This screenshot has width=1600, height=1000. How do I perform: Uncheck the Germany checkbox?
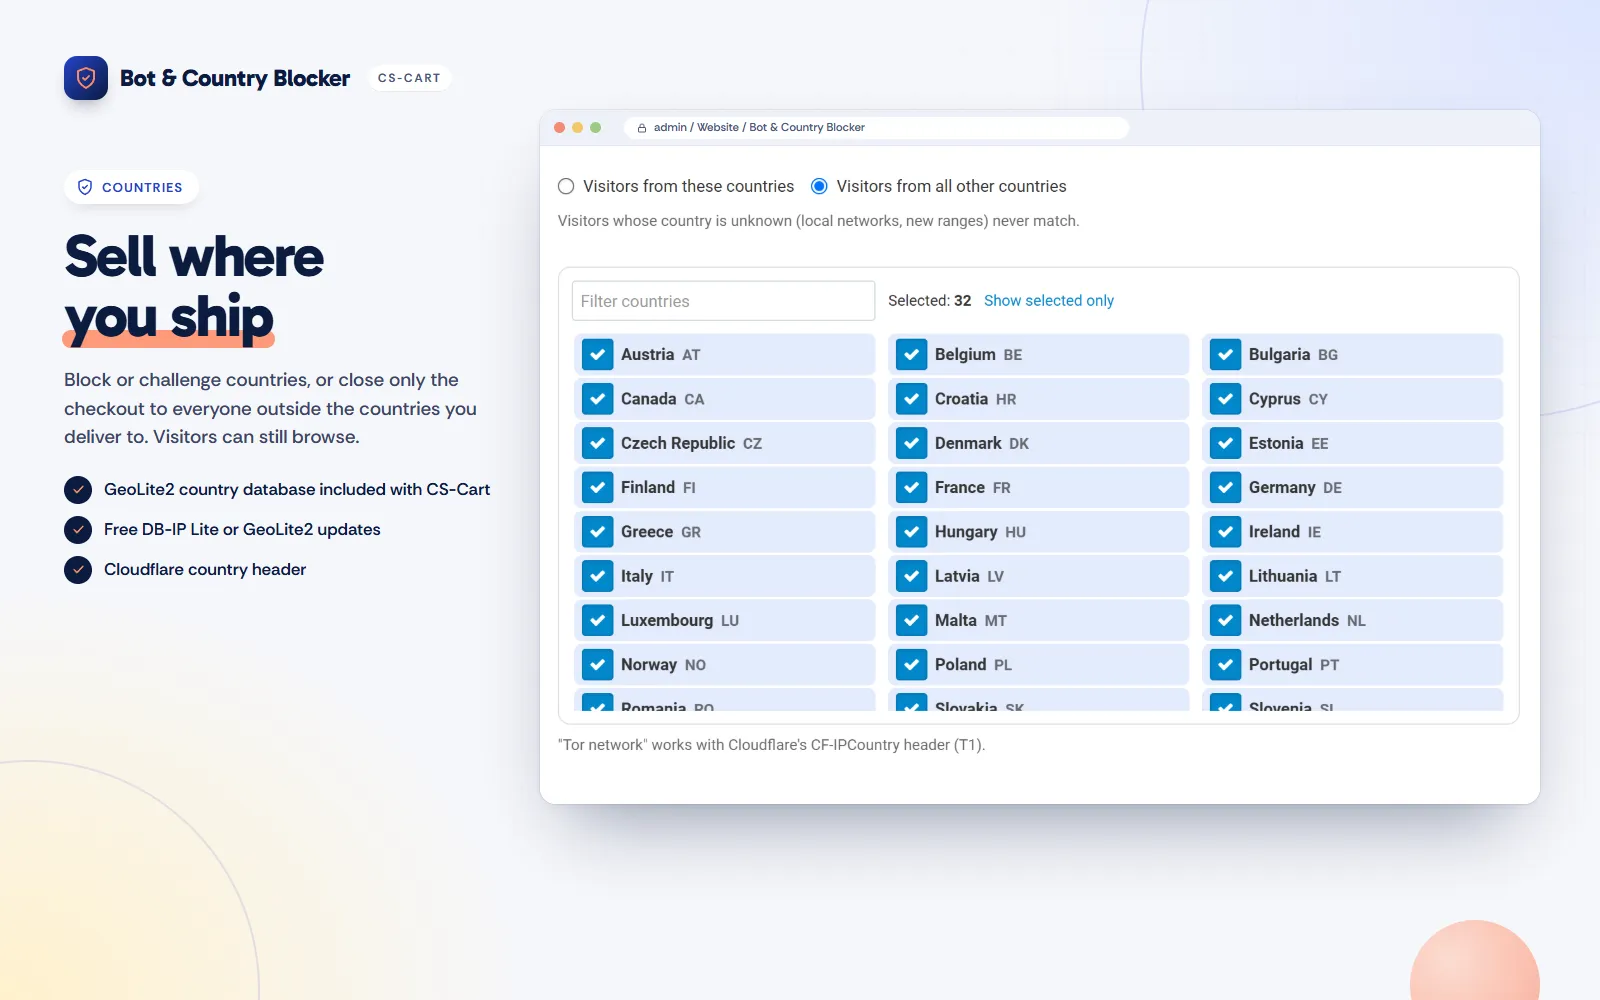tap(1225, 488)
